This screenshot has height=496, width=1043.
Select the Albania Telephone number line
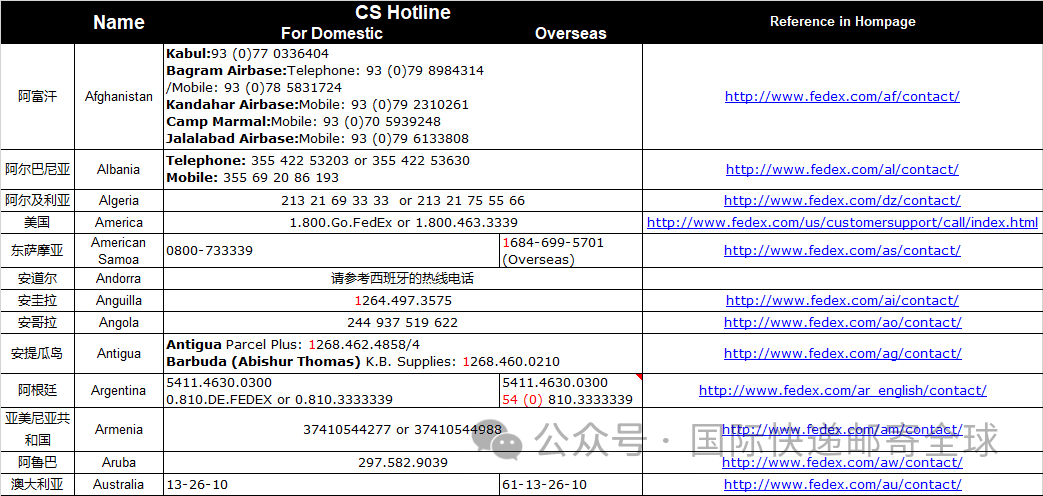point(318,160)
